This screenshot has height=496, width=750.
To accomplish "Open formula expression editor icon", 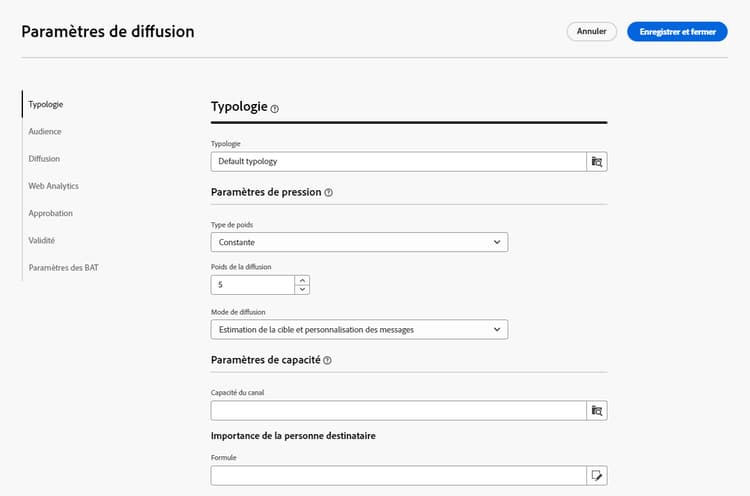I will coord(597,475).
